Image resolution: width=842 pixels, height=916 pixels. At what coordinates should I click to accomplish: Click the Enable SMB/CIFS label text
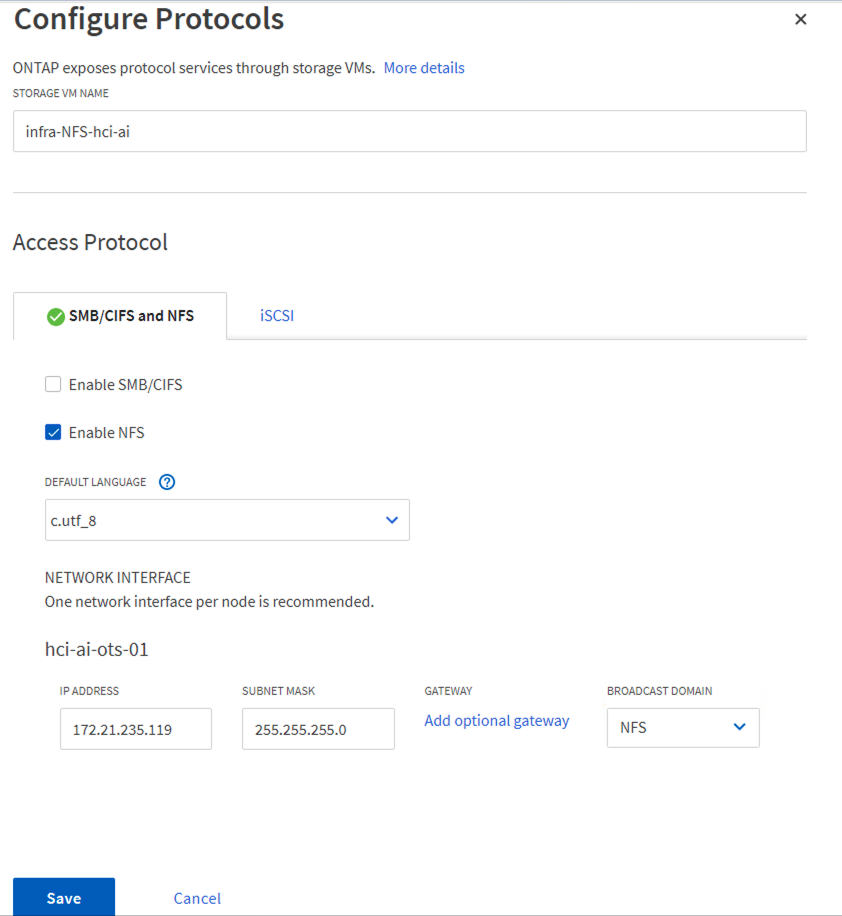click(x=125, y=384)
